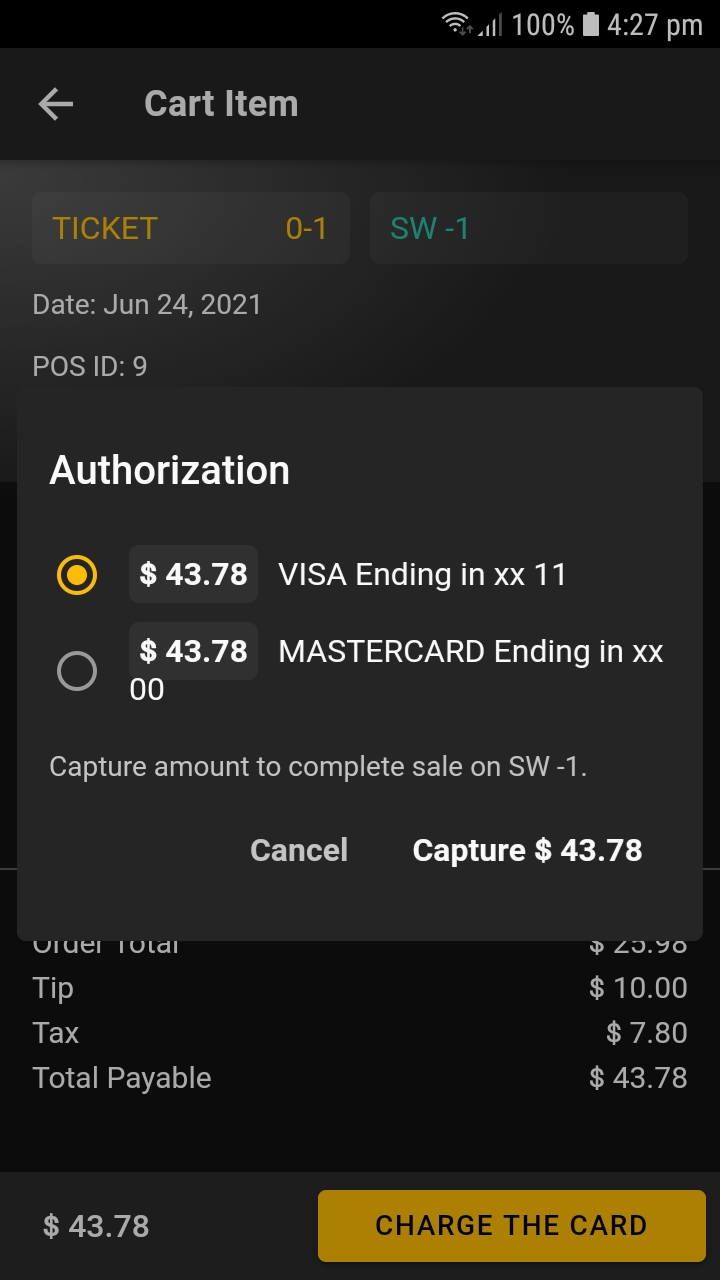Tap the VISA Ending in xx 11 label
Viewport: 720px width, 1280px height.
pos(422,575)
